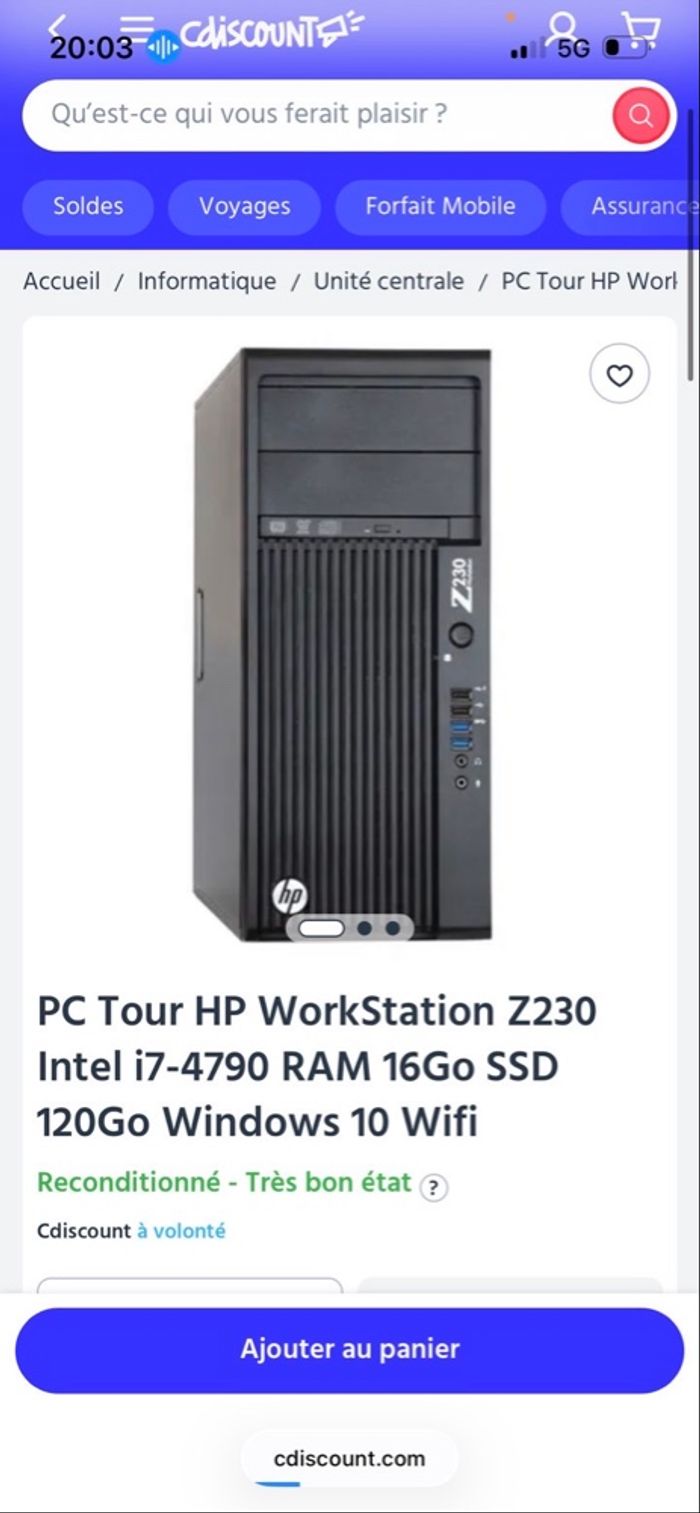Click the Ajouter au panier button
The height and width of the screenshot is (1513, 700).
coord(350,1350)
